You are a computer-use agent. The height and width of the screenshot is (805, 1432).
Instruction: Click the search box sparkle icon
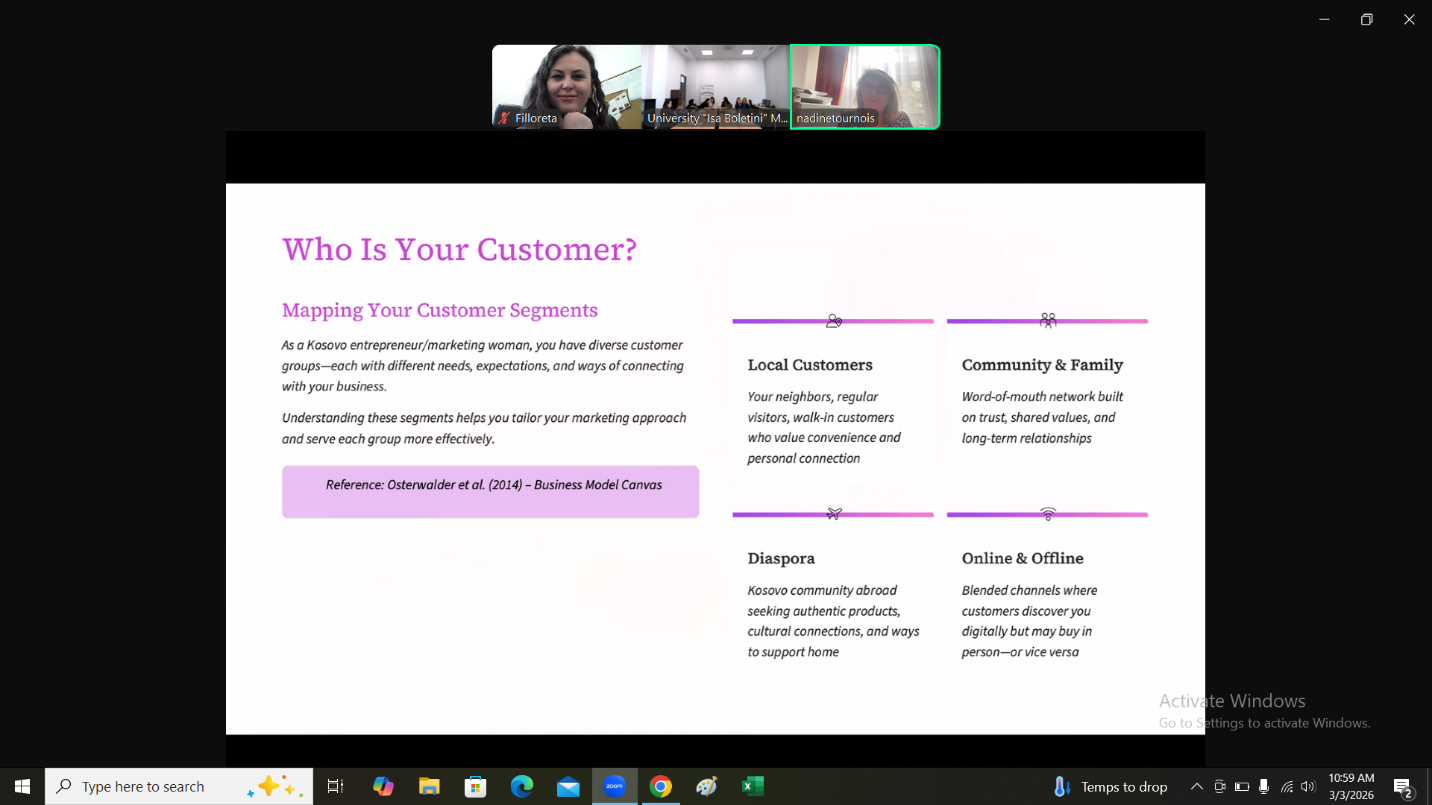pos(276,787)
